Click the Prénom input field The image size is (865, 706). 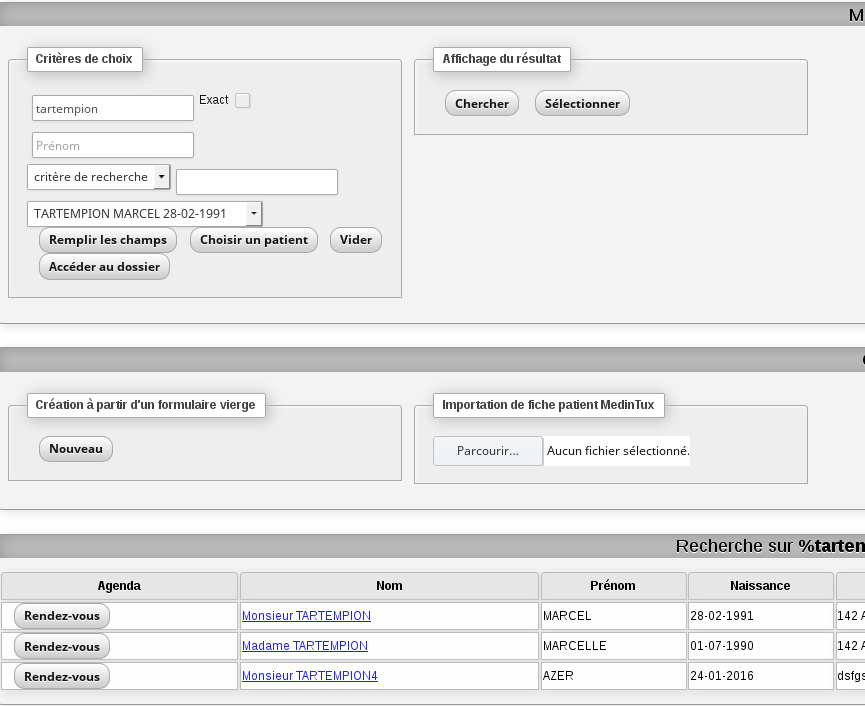point(112,145)
